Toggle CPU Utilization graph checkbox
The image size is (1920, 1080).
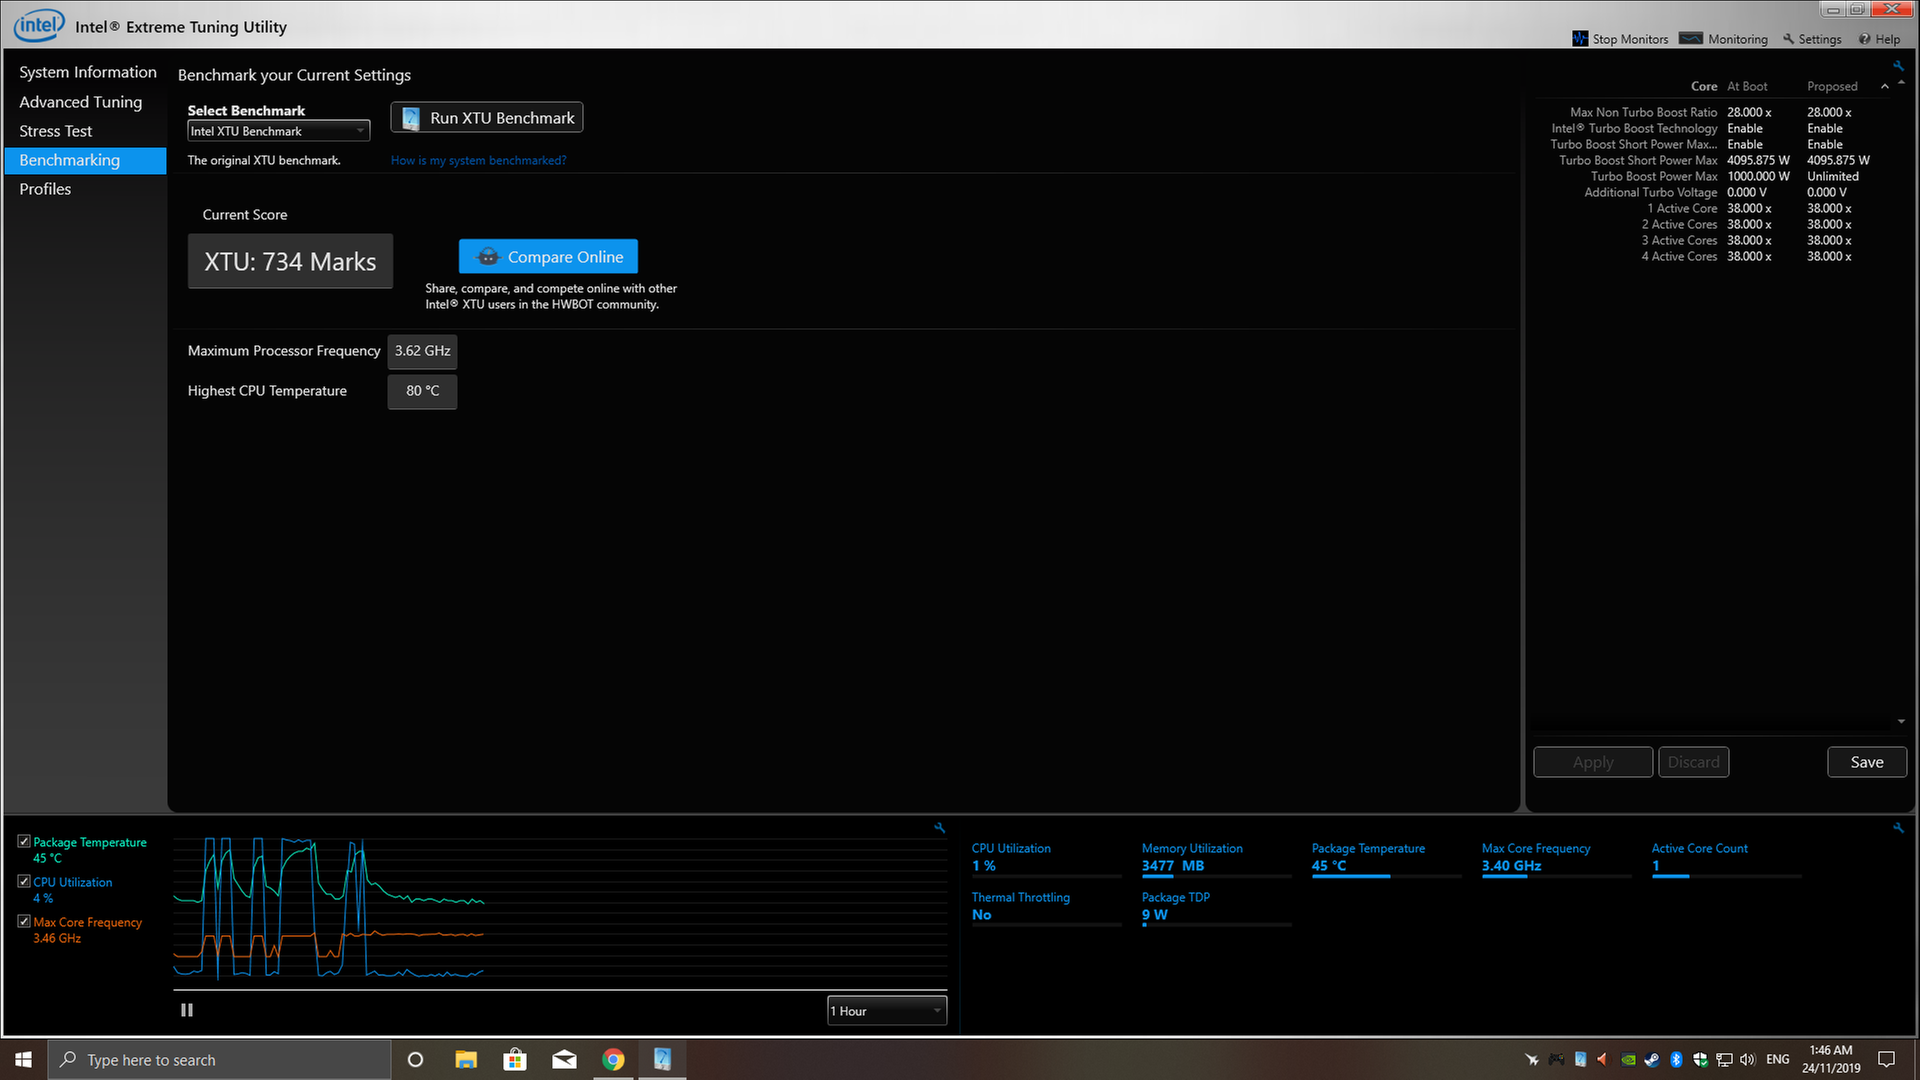(24, 881)
